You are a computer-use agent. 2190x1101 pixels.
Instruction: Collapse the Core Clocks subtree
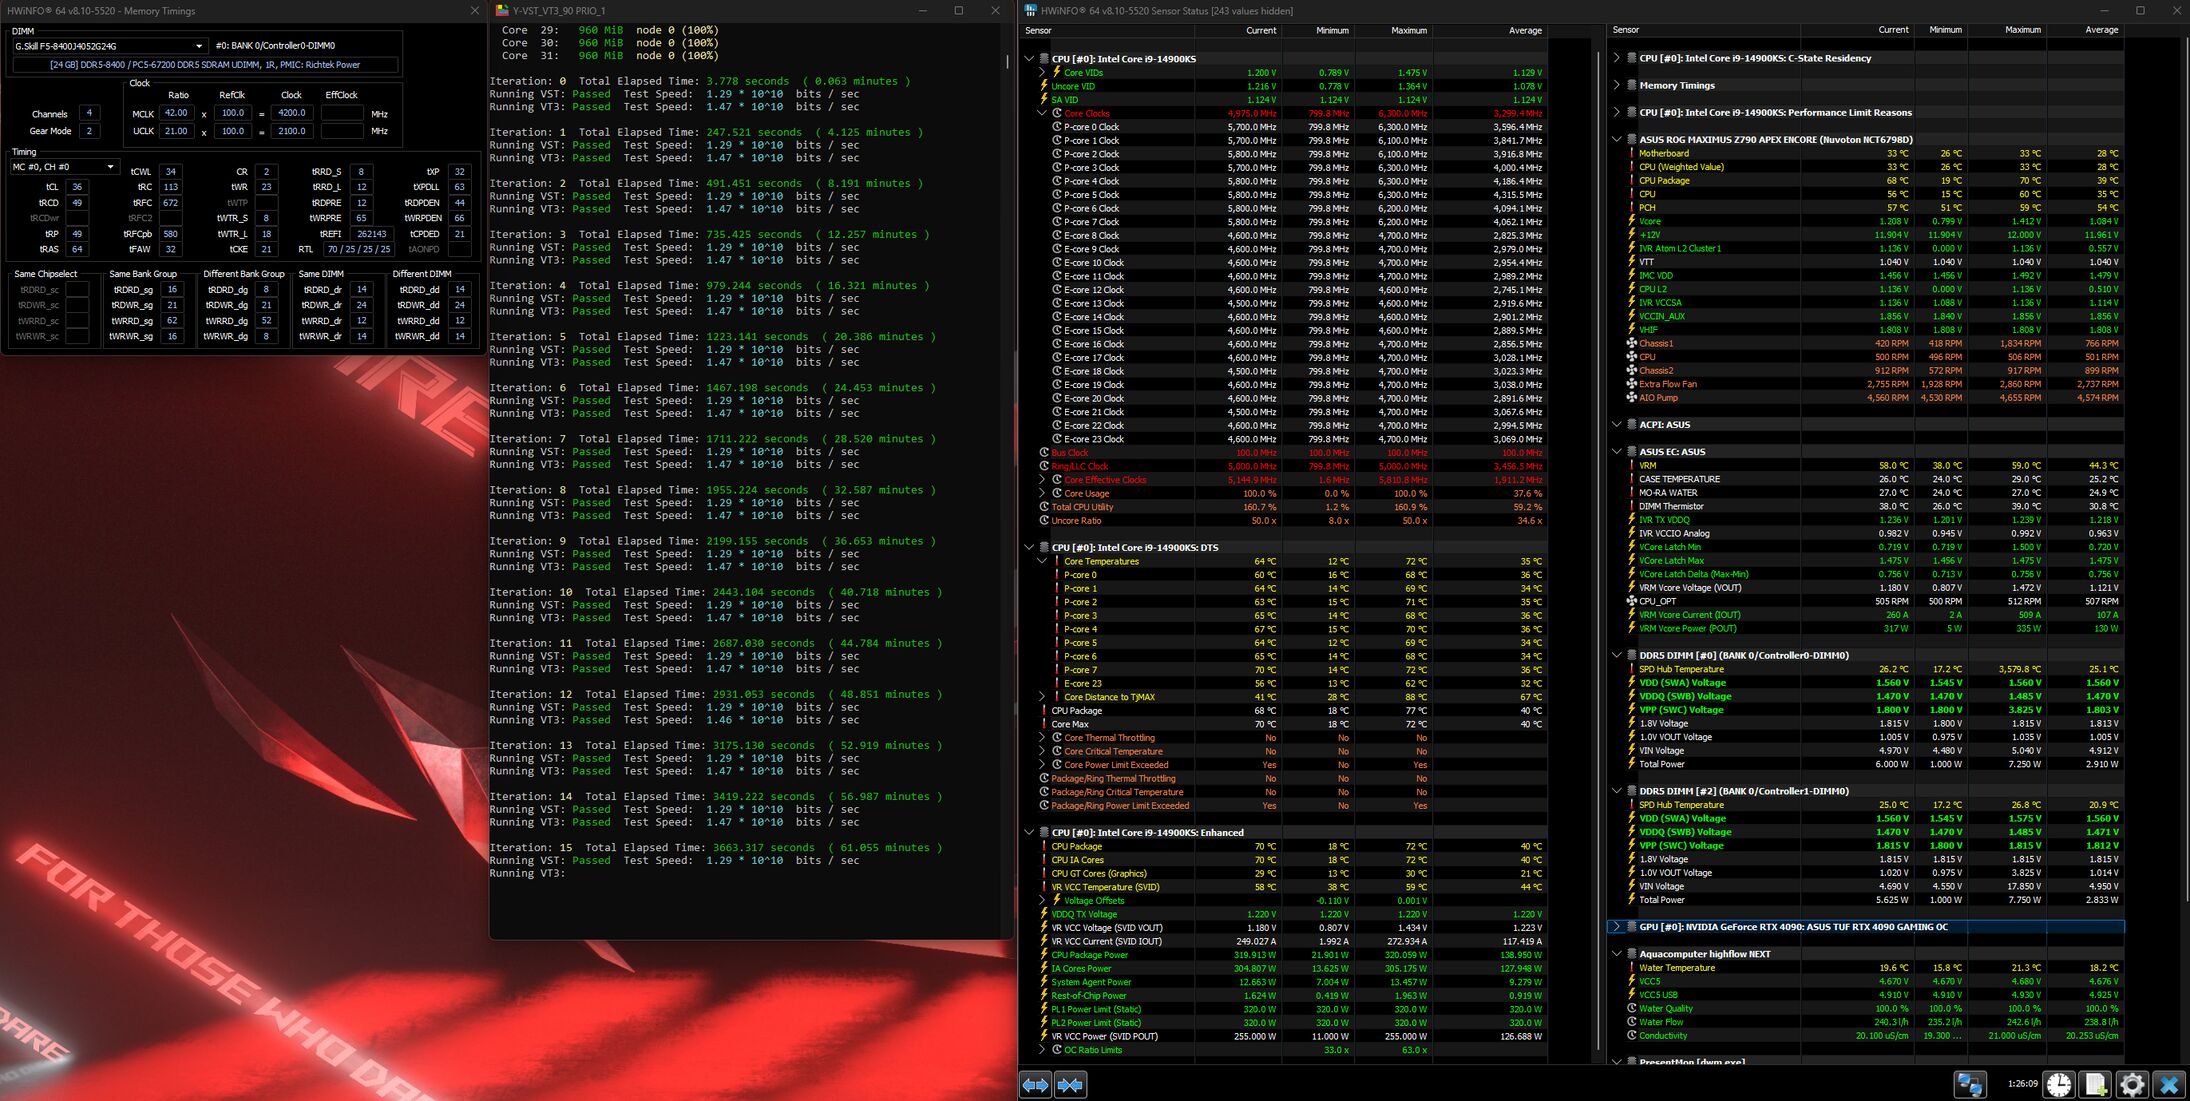[1042, 113]
